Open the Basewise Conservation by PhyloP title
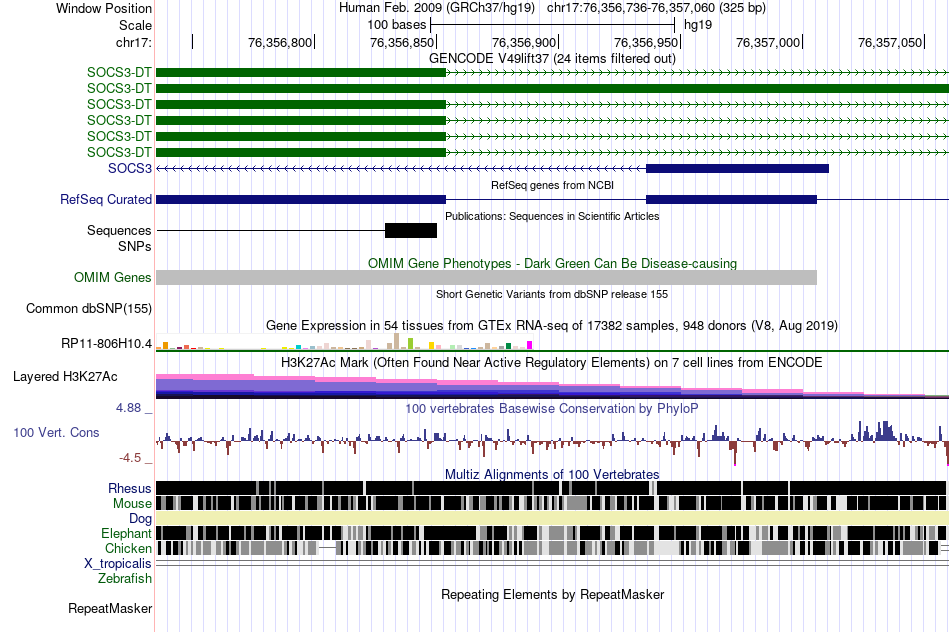The image size is (950, 632). (x=552, y=409)
